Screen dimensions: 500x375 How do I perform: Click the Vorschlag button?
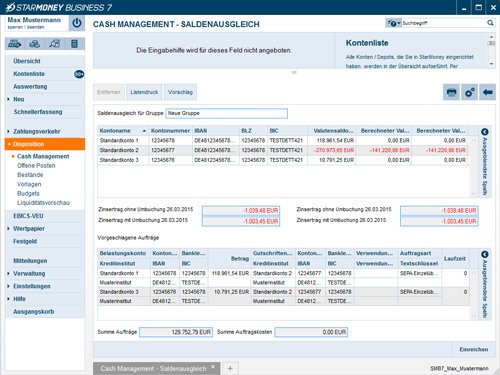coord(180,92)
